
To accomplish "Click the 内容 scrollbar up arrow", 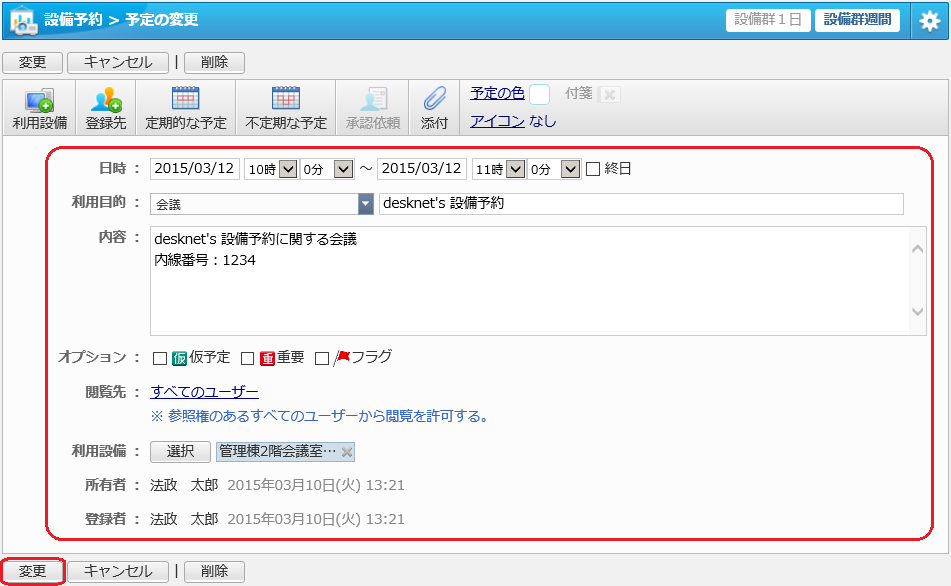I will point(918,249).
